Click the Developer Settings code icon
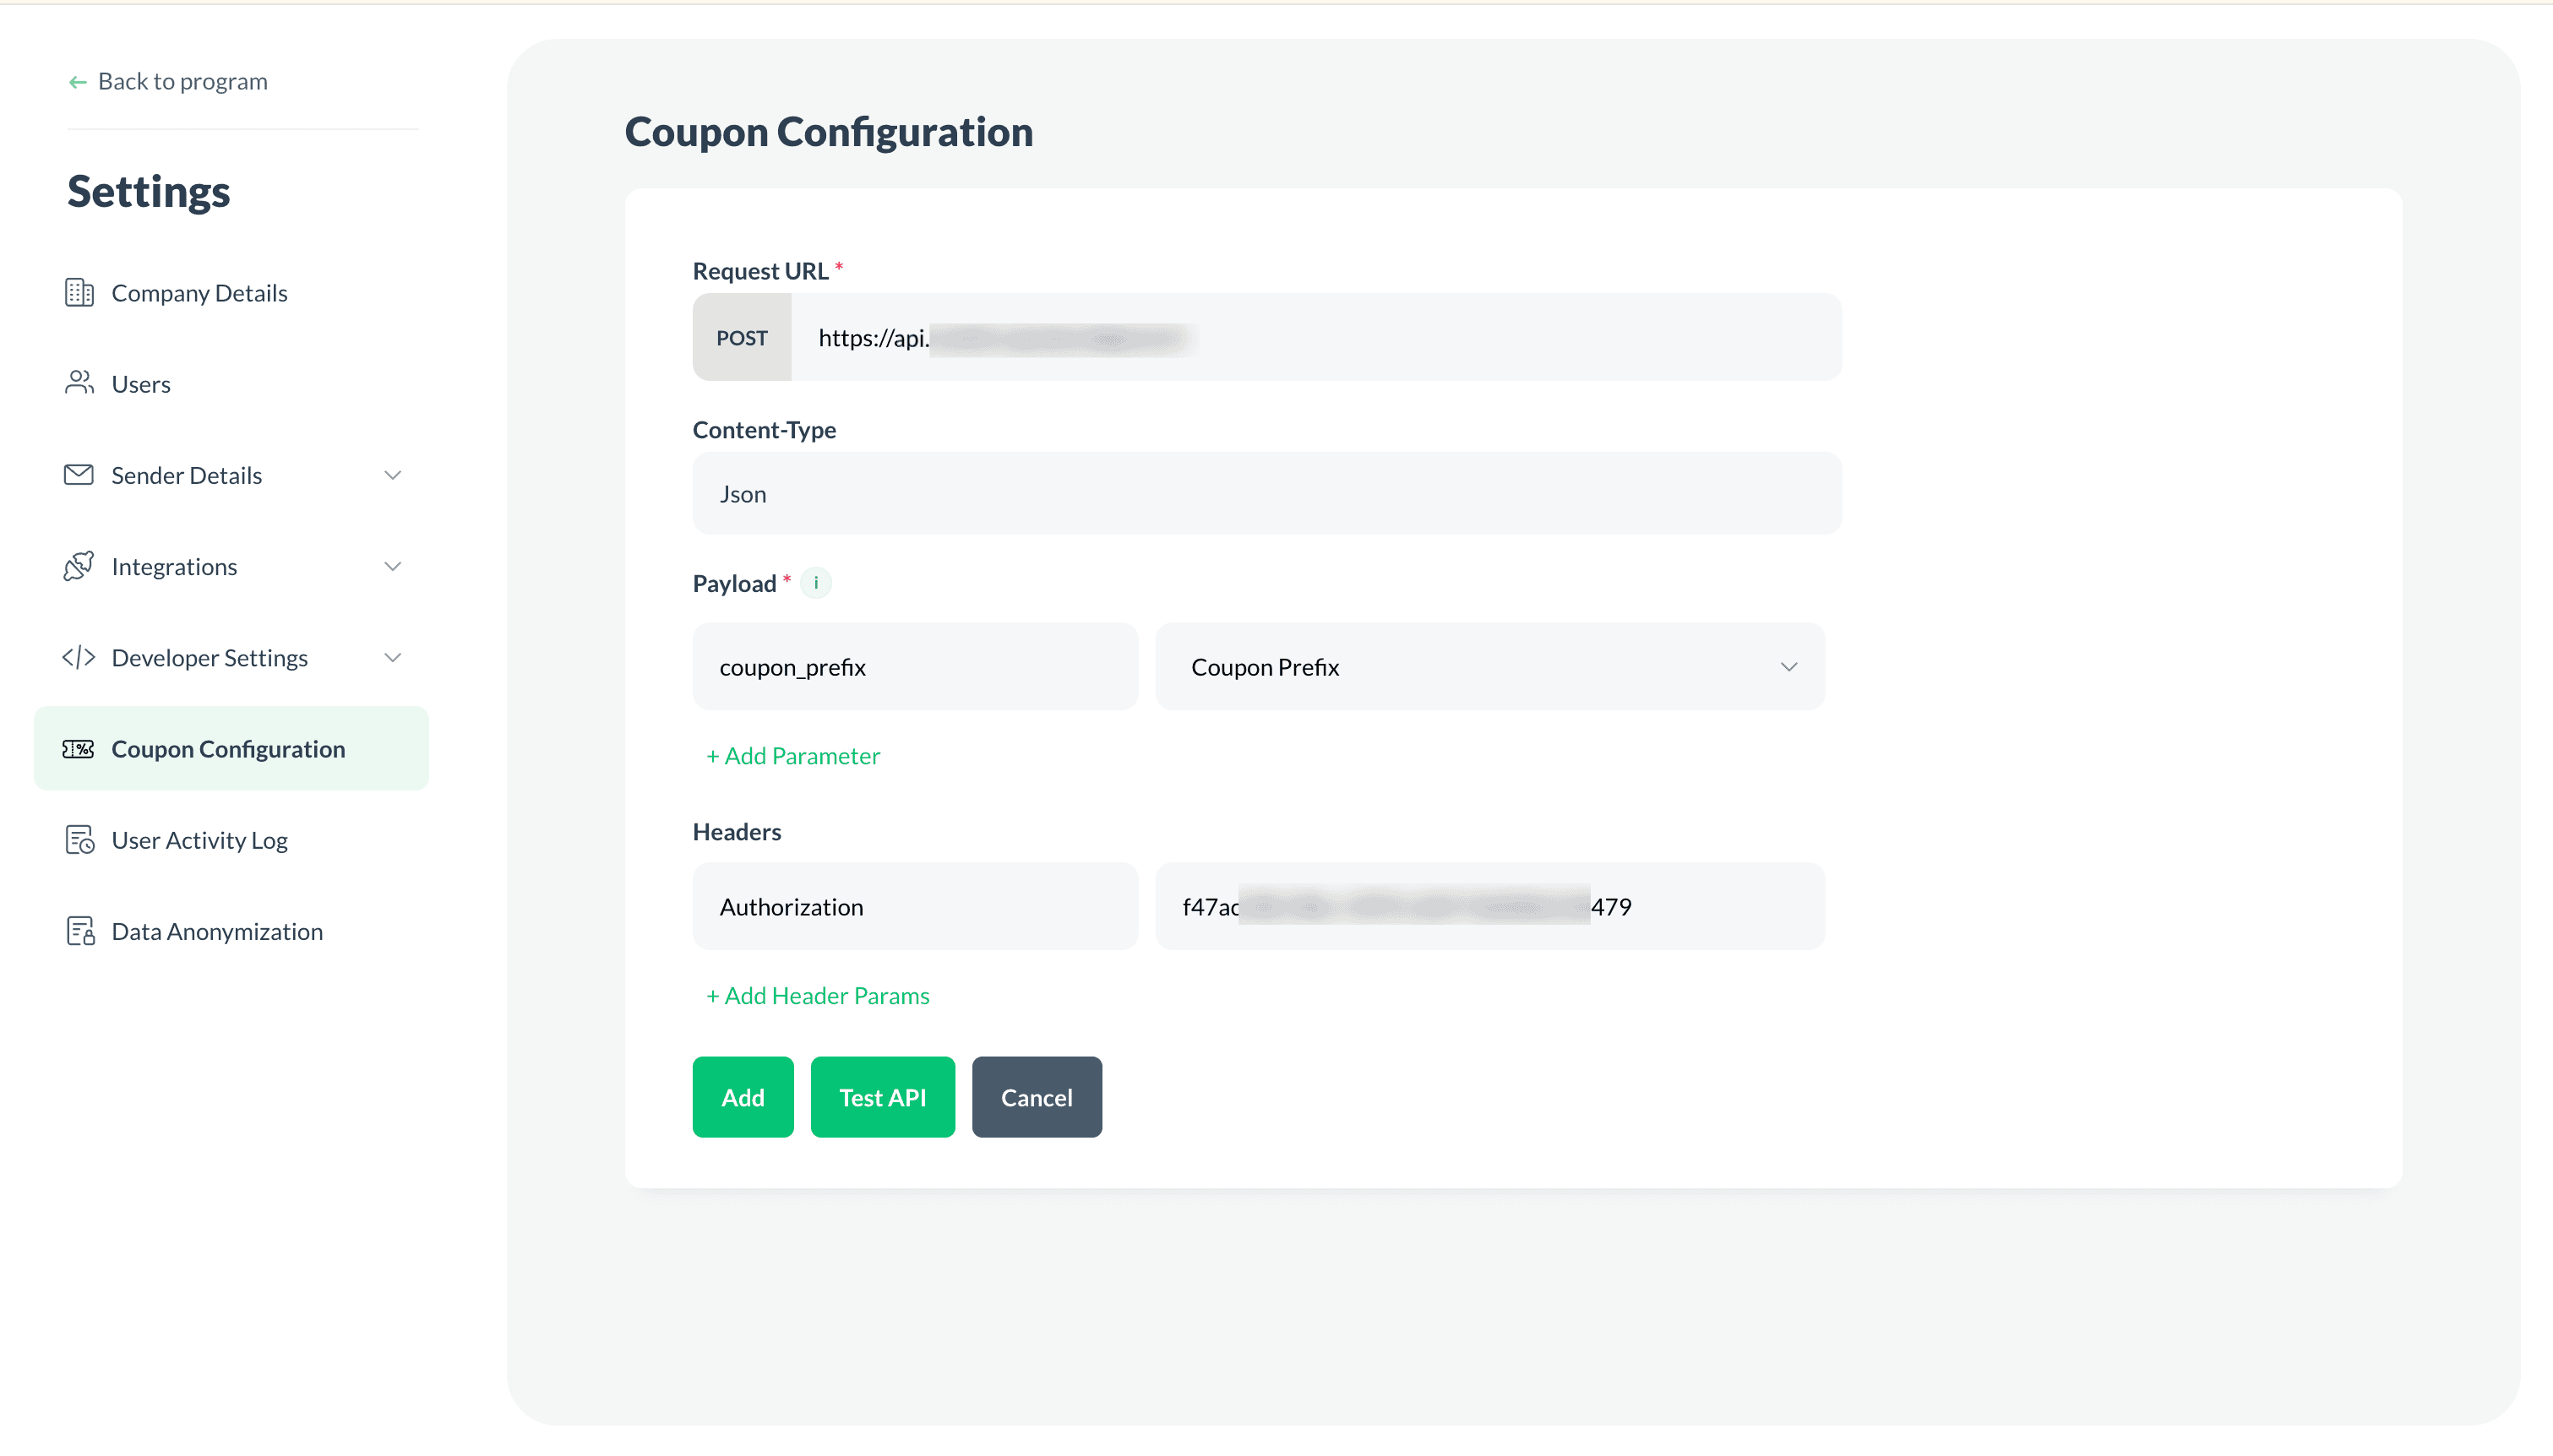The width and height of the screenshot is (2553, 1456). tap(79, 657)
